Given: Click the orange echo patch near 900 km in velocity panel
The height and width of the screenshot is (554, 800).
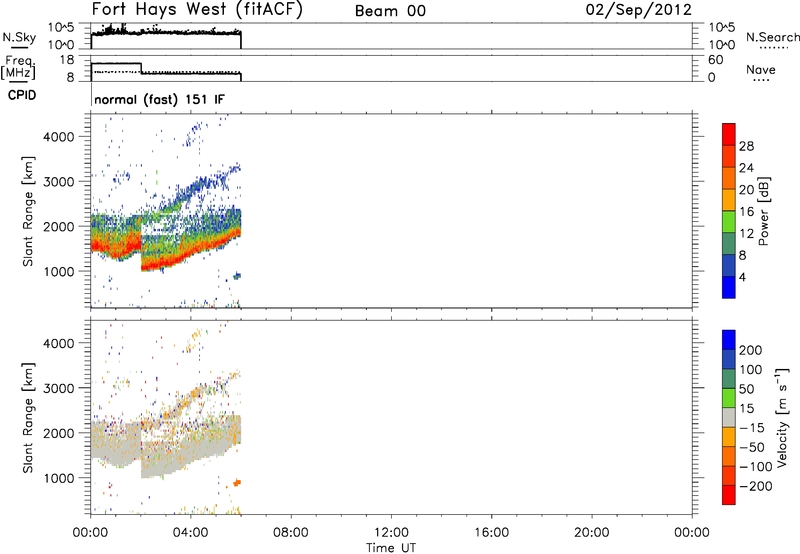Looking at the screenshot, I should coord(237,482).
